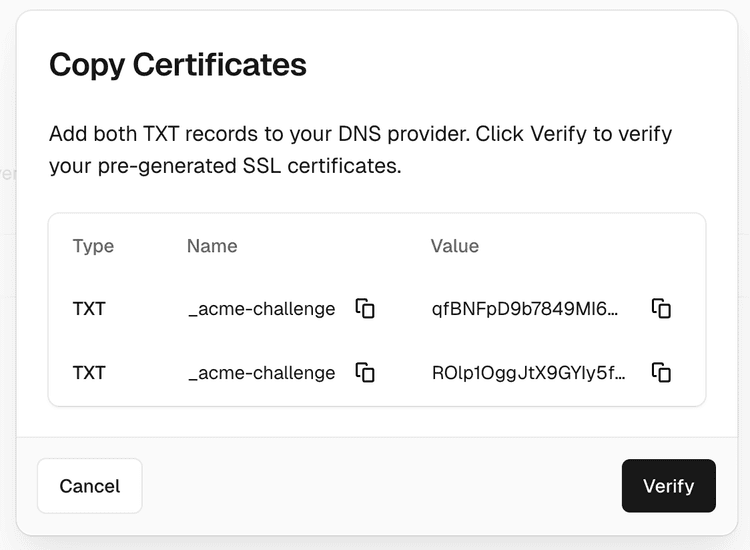Image resolution: width=750 pixels, height=550 pixels.
Task: Select the TXT type in first row
Action: (89, 309)
